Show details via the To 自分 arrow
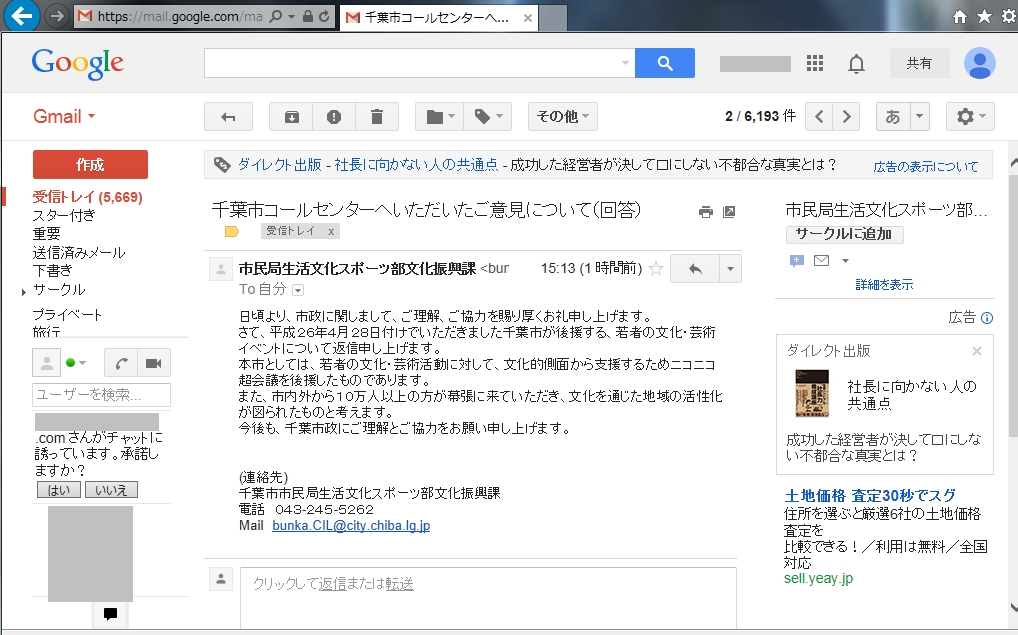 tap(298, 290)
